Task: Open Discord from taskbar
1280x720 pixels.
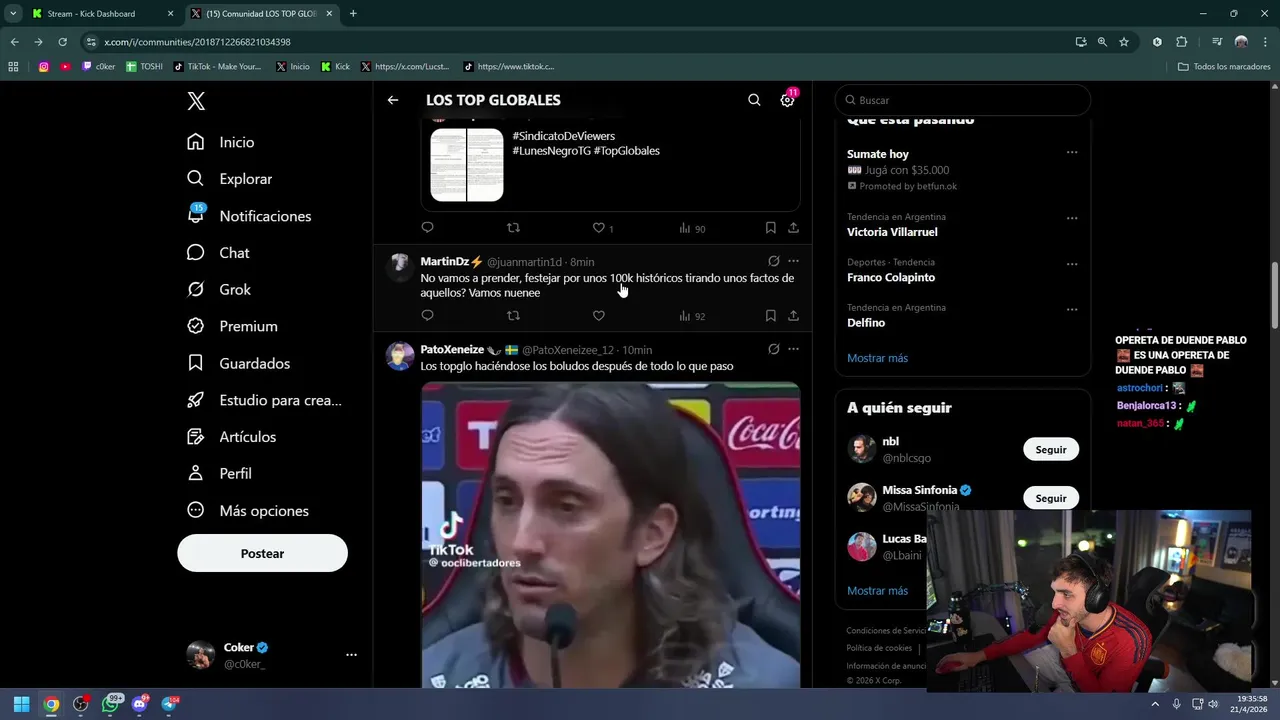Action: pos(140,704)
